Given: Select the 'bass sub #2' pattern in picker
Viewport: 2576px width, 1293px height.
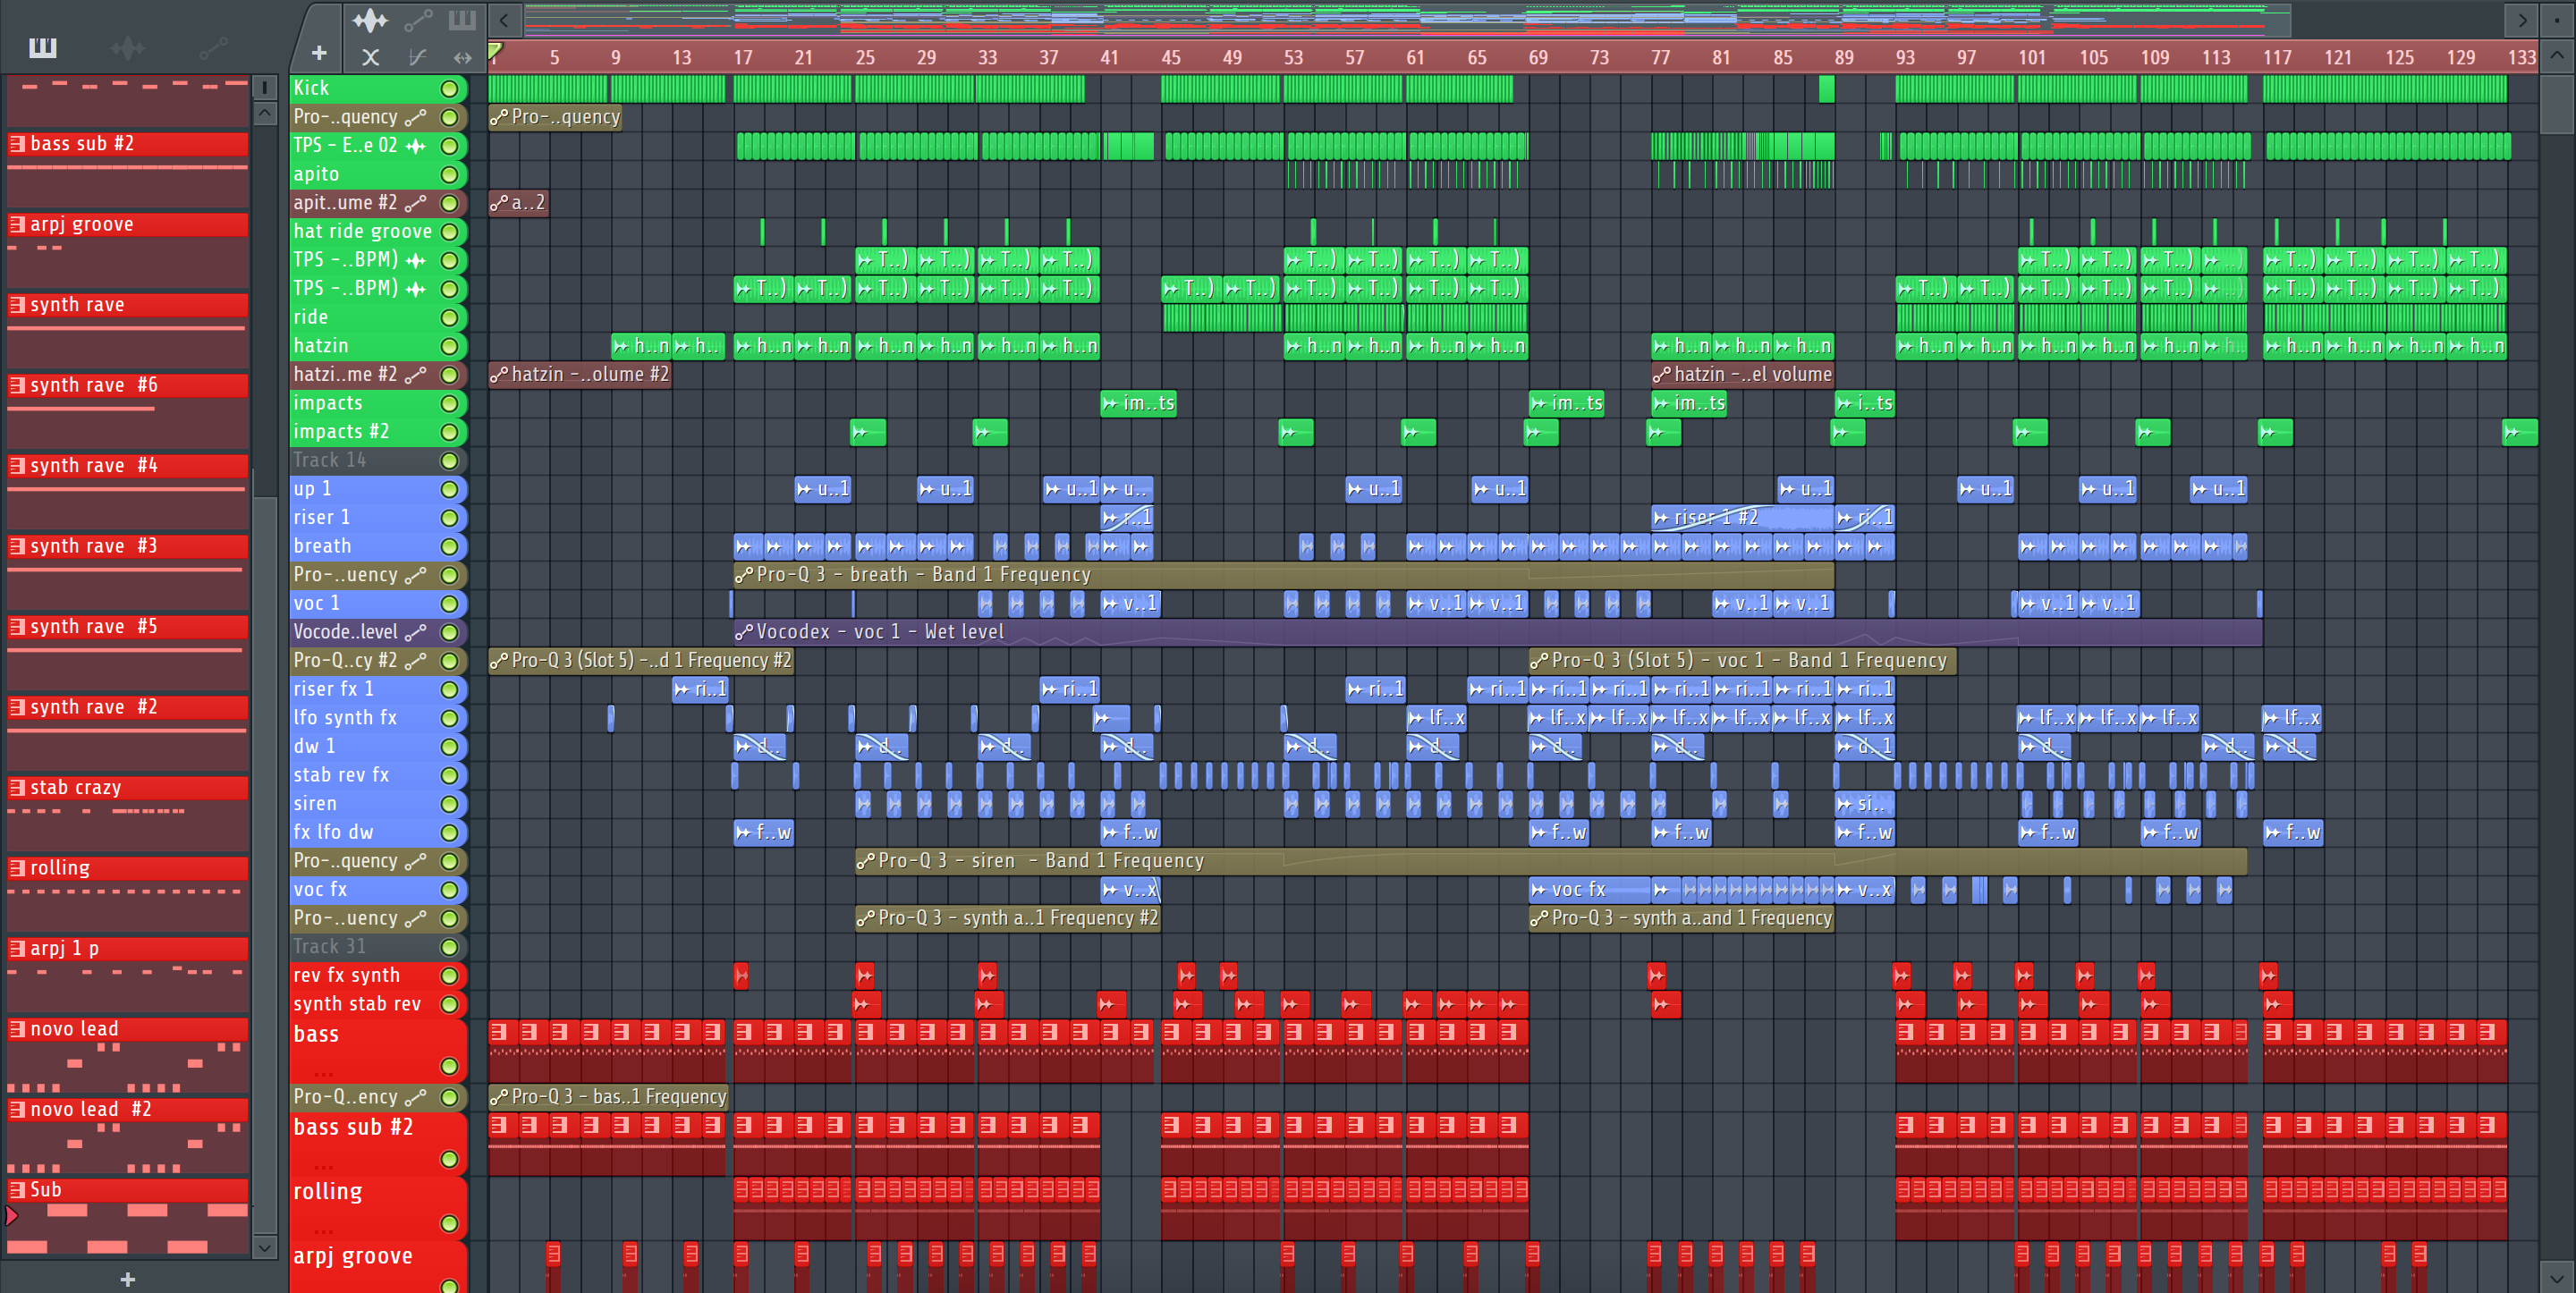Looking at the screenshot, I should 128,144.
